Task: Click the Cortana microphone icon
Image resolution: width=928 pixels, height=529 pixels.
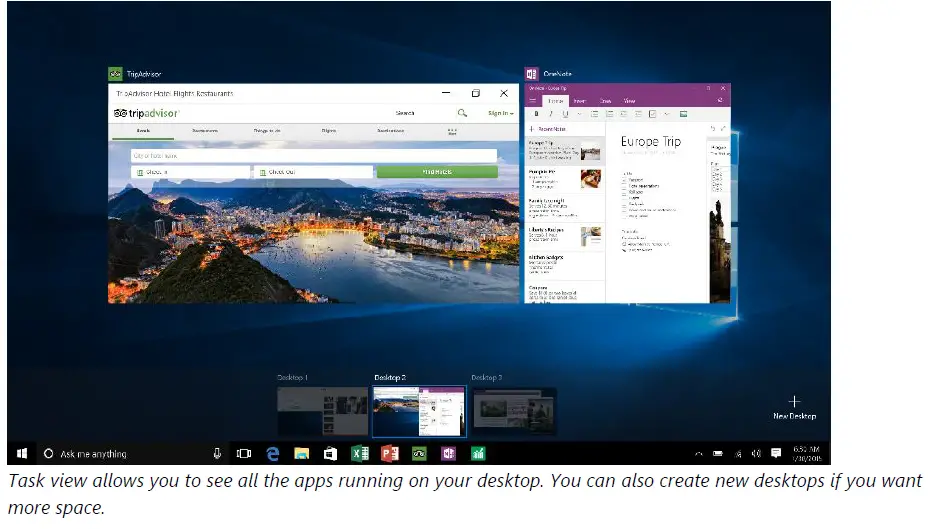Action: point(217,454)
